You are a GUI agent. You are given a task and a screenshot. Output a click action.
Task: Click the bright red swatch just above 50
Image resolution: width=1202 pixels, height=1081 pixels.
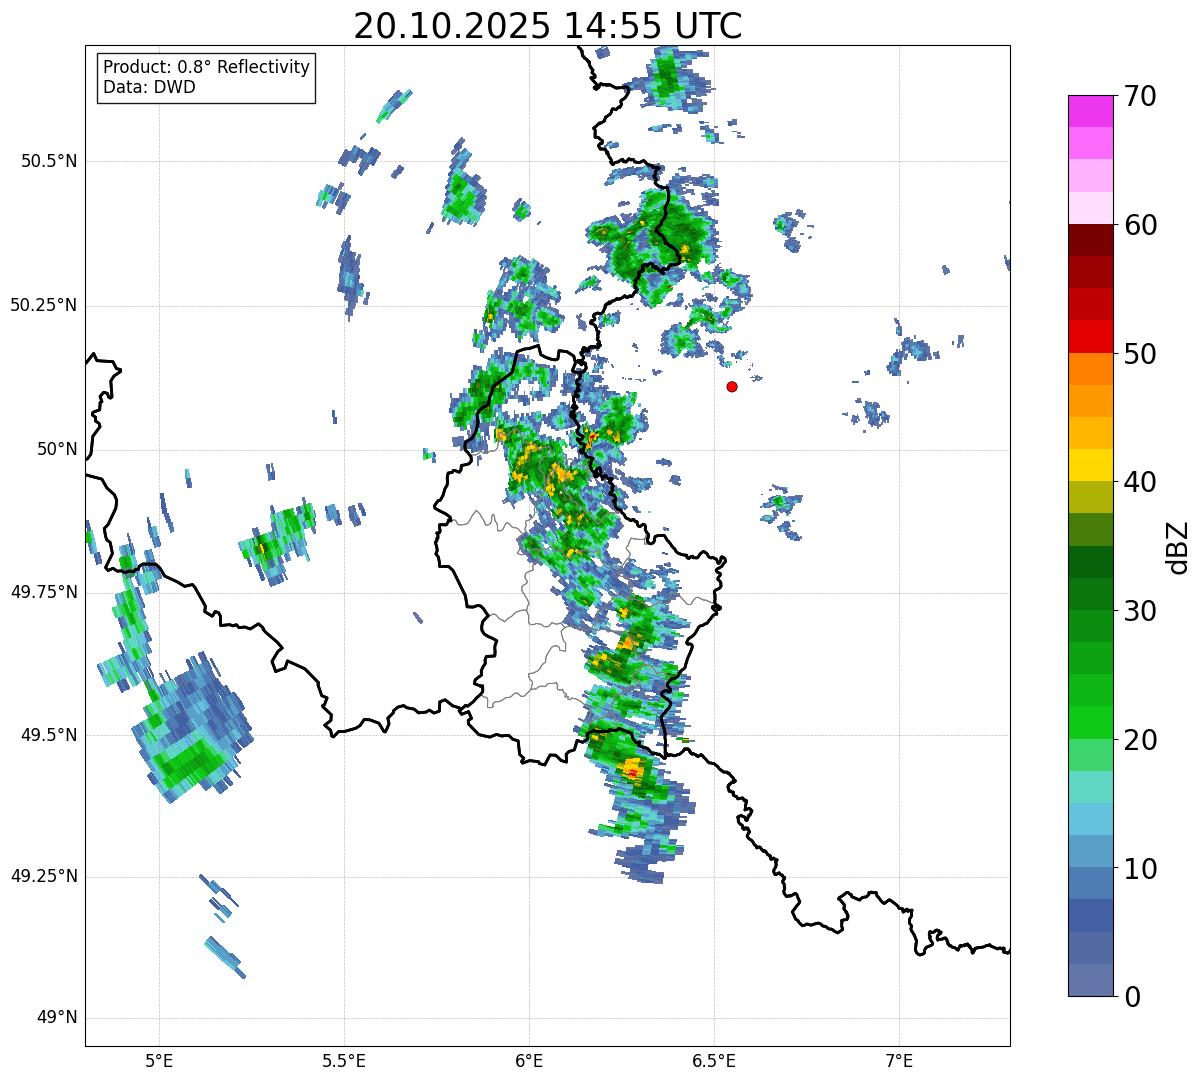pyautogui.click(x=1090, y=336)
